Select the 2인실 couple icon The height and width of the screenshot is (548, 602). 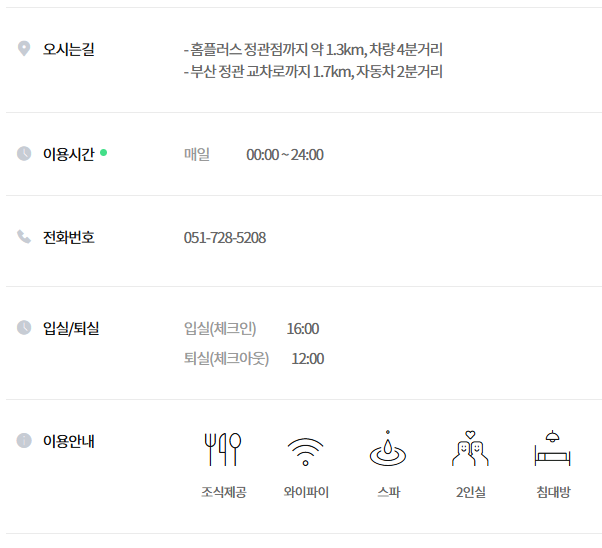click(470, 448)
